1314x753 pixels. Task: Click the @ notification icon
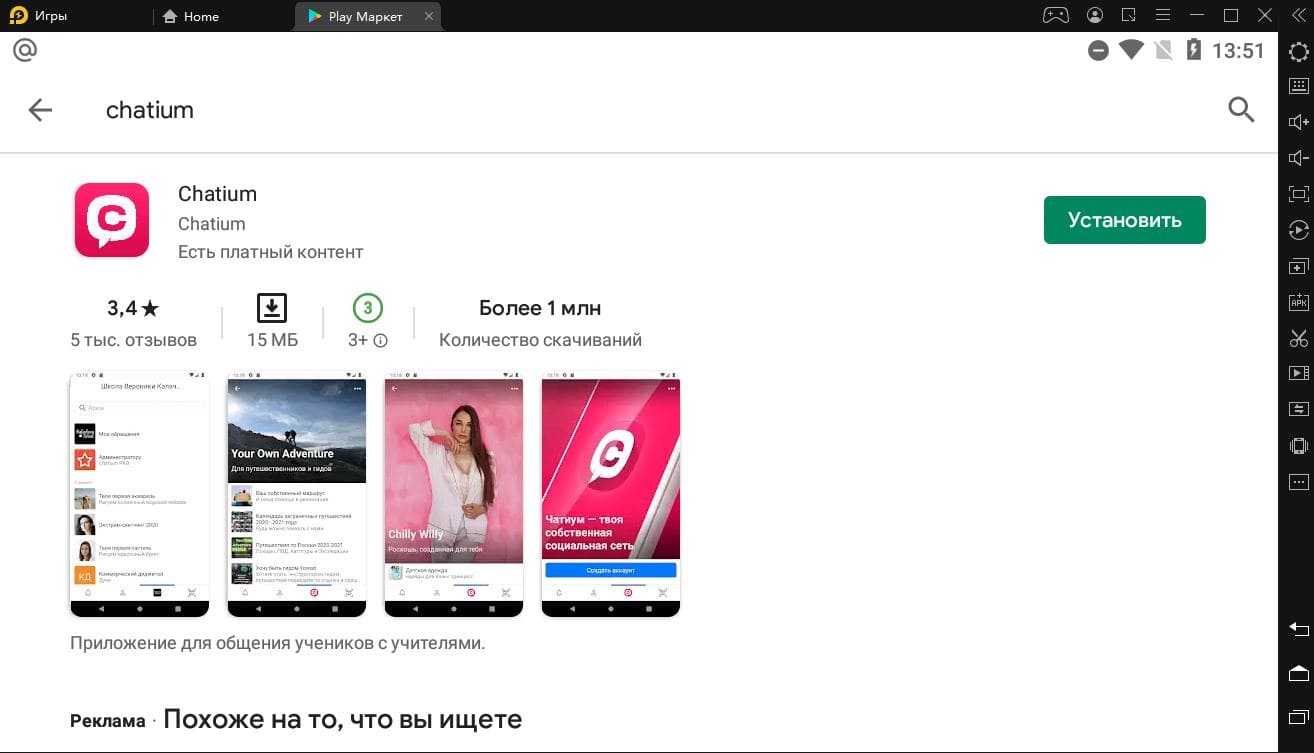(x=25, y=50)
